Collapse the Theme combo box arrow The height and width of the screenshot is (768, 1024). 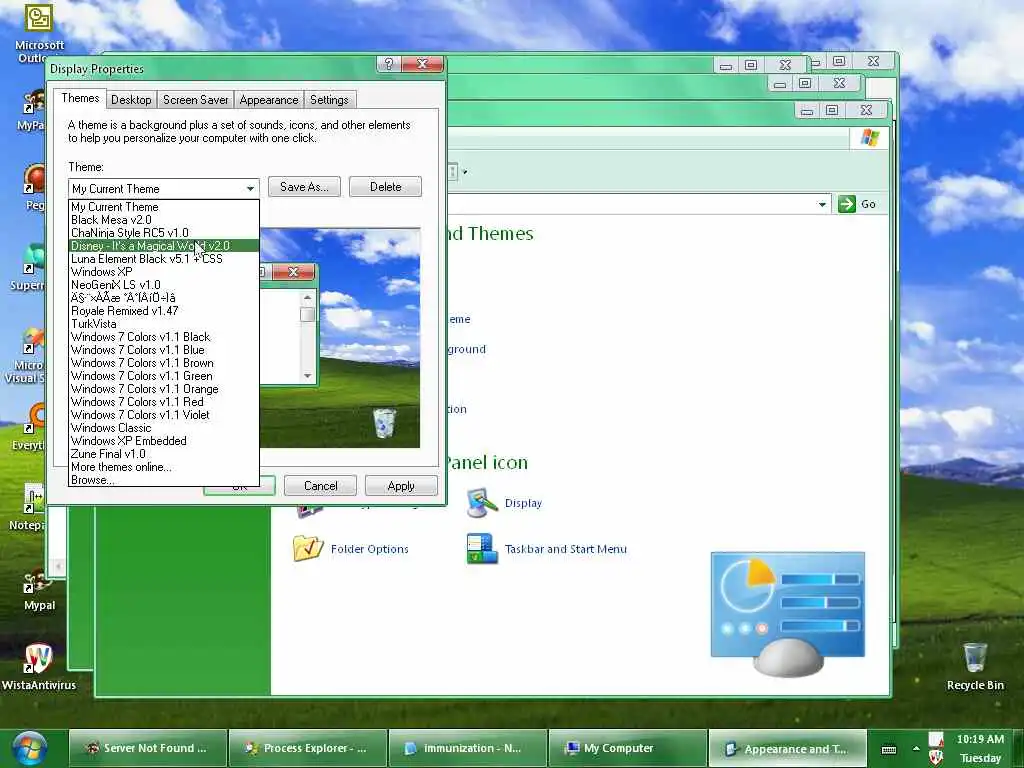250,189
